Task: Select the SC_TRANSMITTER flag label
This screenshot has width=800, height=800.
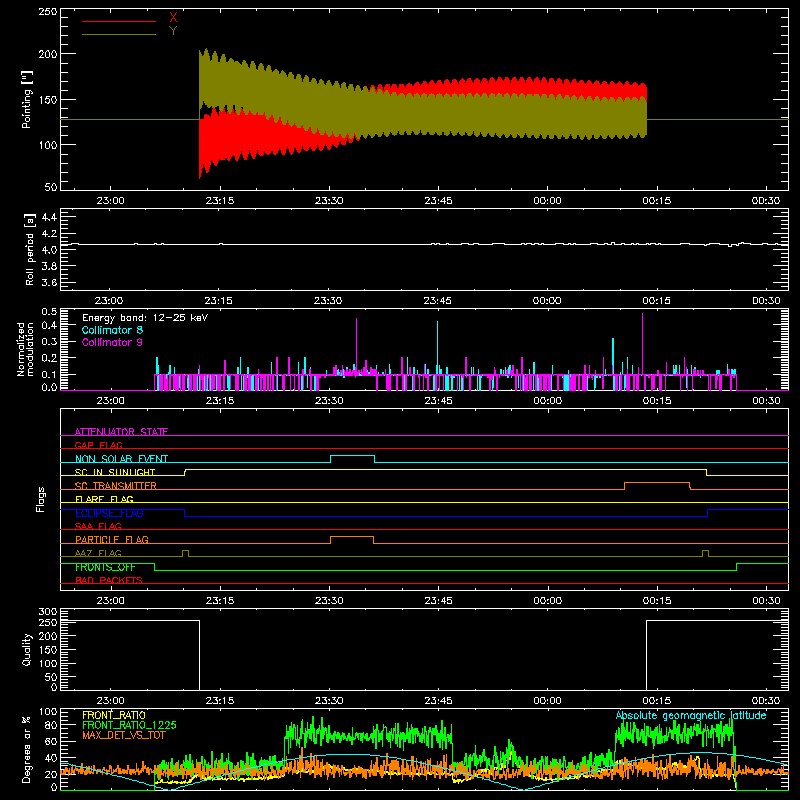Action: 116,486
